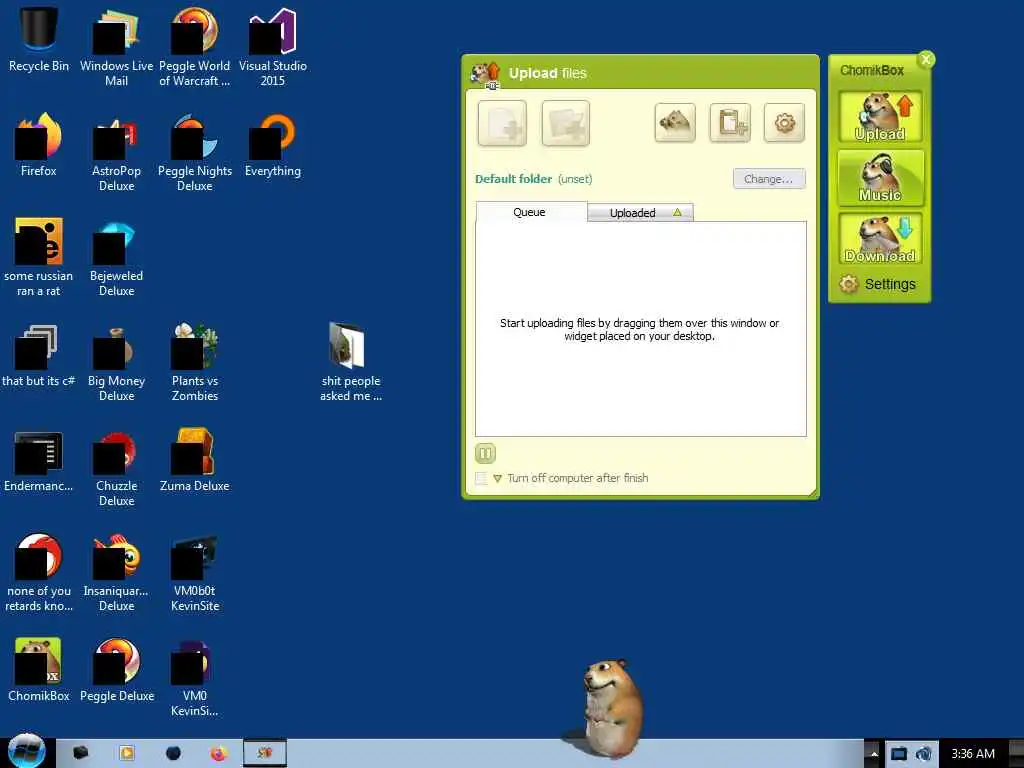This screenshot has width=1024, height=768.
Task: Select the Peggle Deluxe desktop icon
Action: (x=116, y=670)
